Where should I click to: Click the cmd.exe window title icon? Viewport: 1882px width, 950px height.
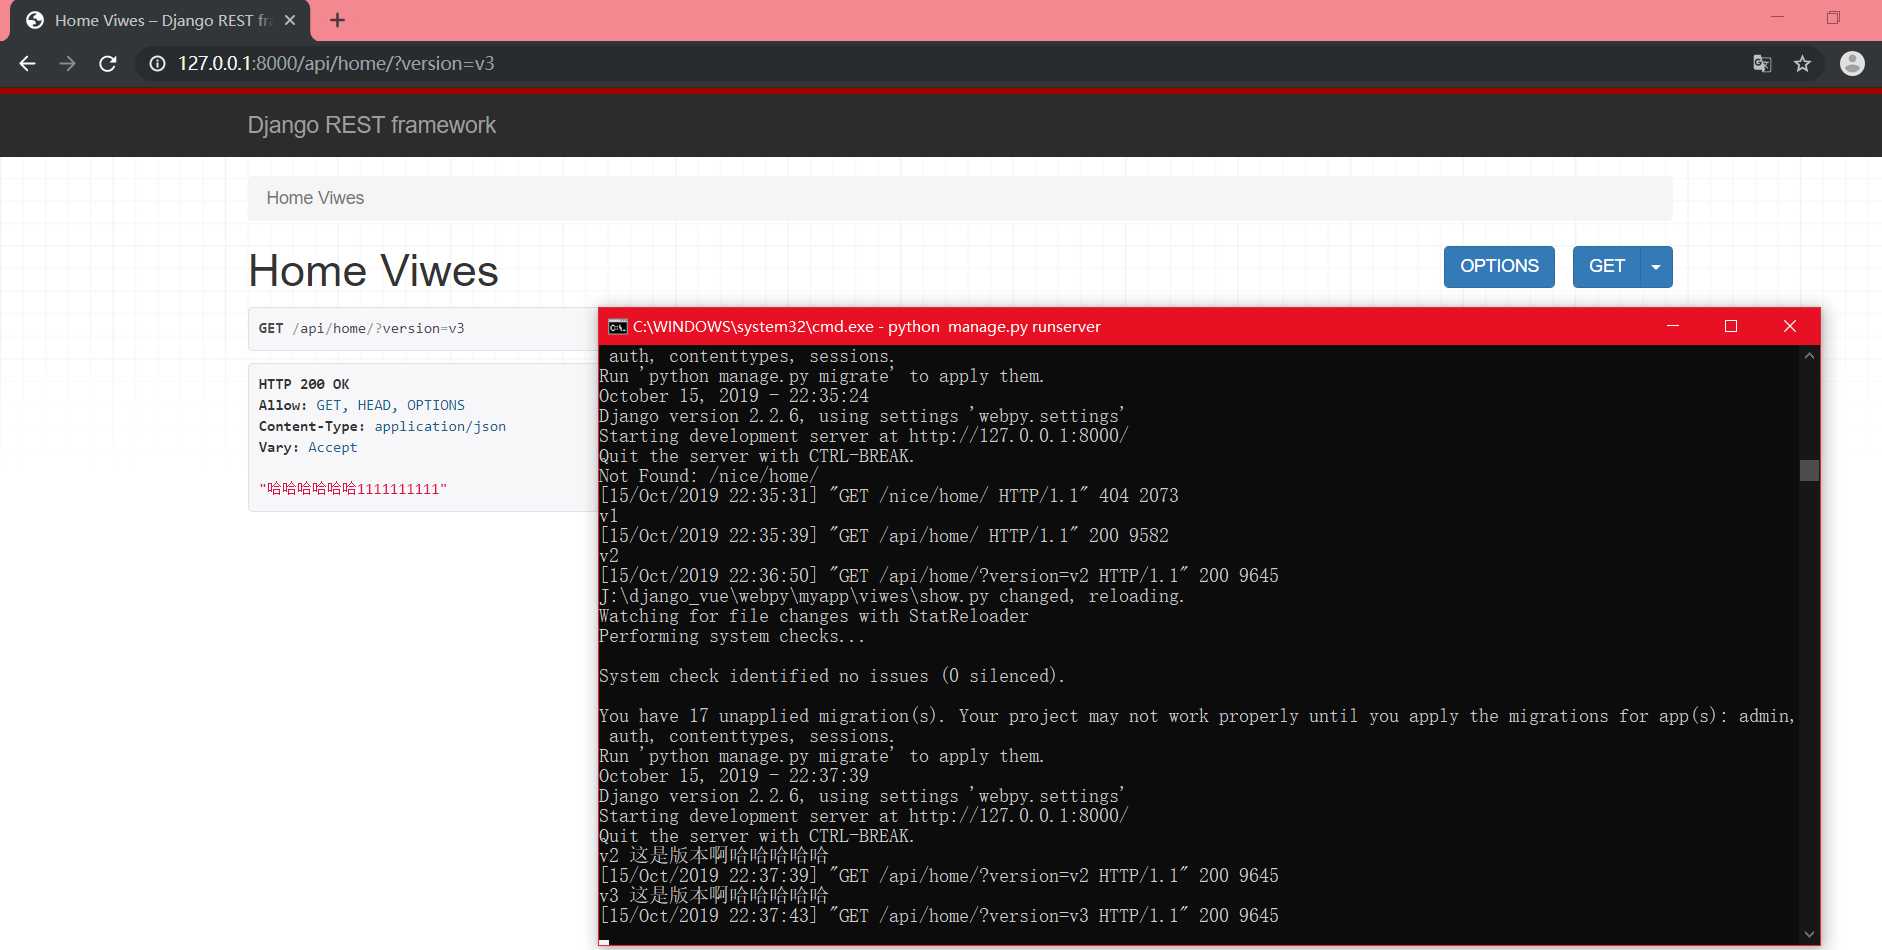pyautogui.click(x=618, y=327)
